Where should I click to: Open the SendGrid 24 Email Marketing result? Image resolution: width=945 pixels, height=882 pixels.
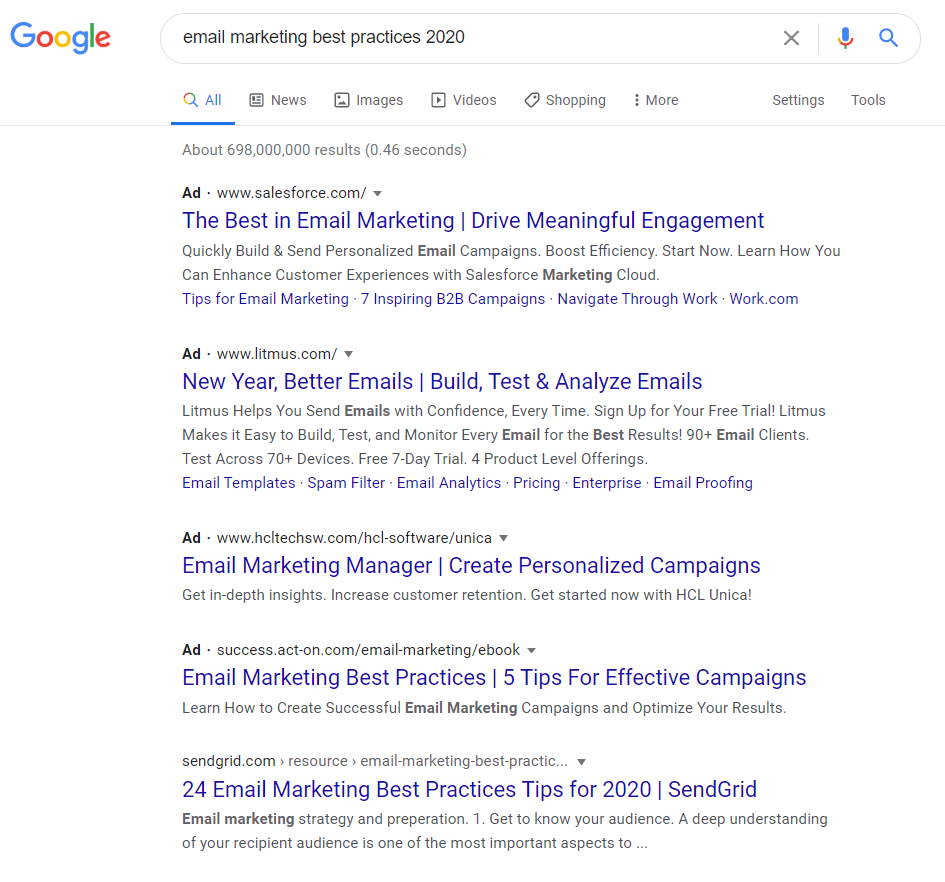pos(469,789)
